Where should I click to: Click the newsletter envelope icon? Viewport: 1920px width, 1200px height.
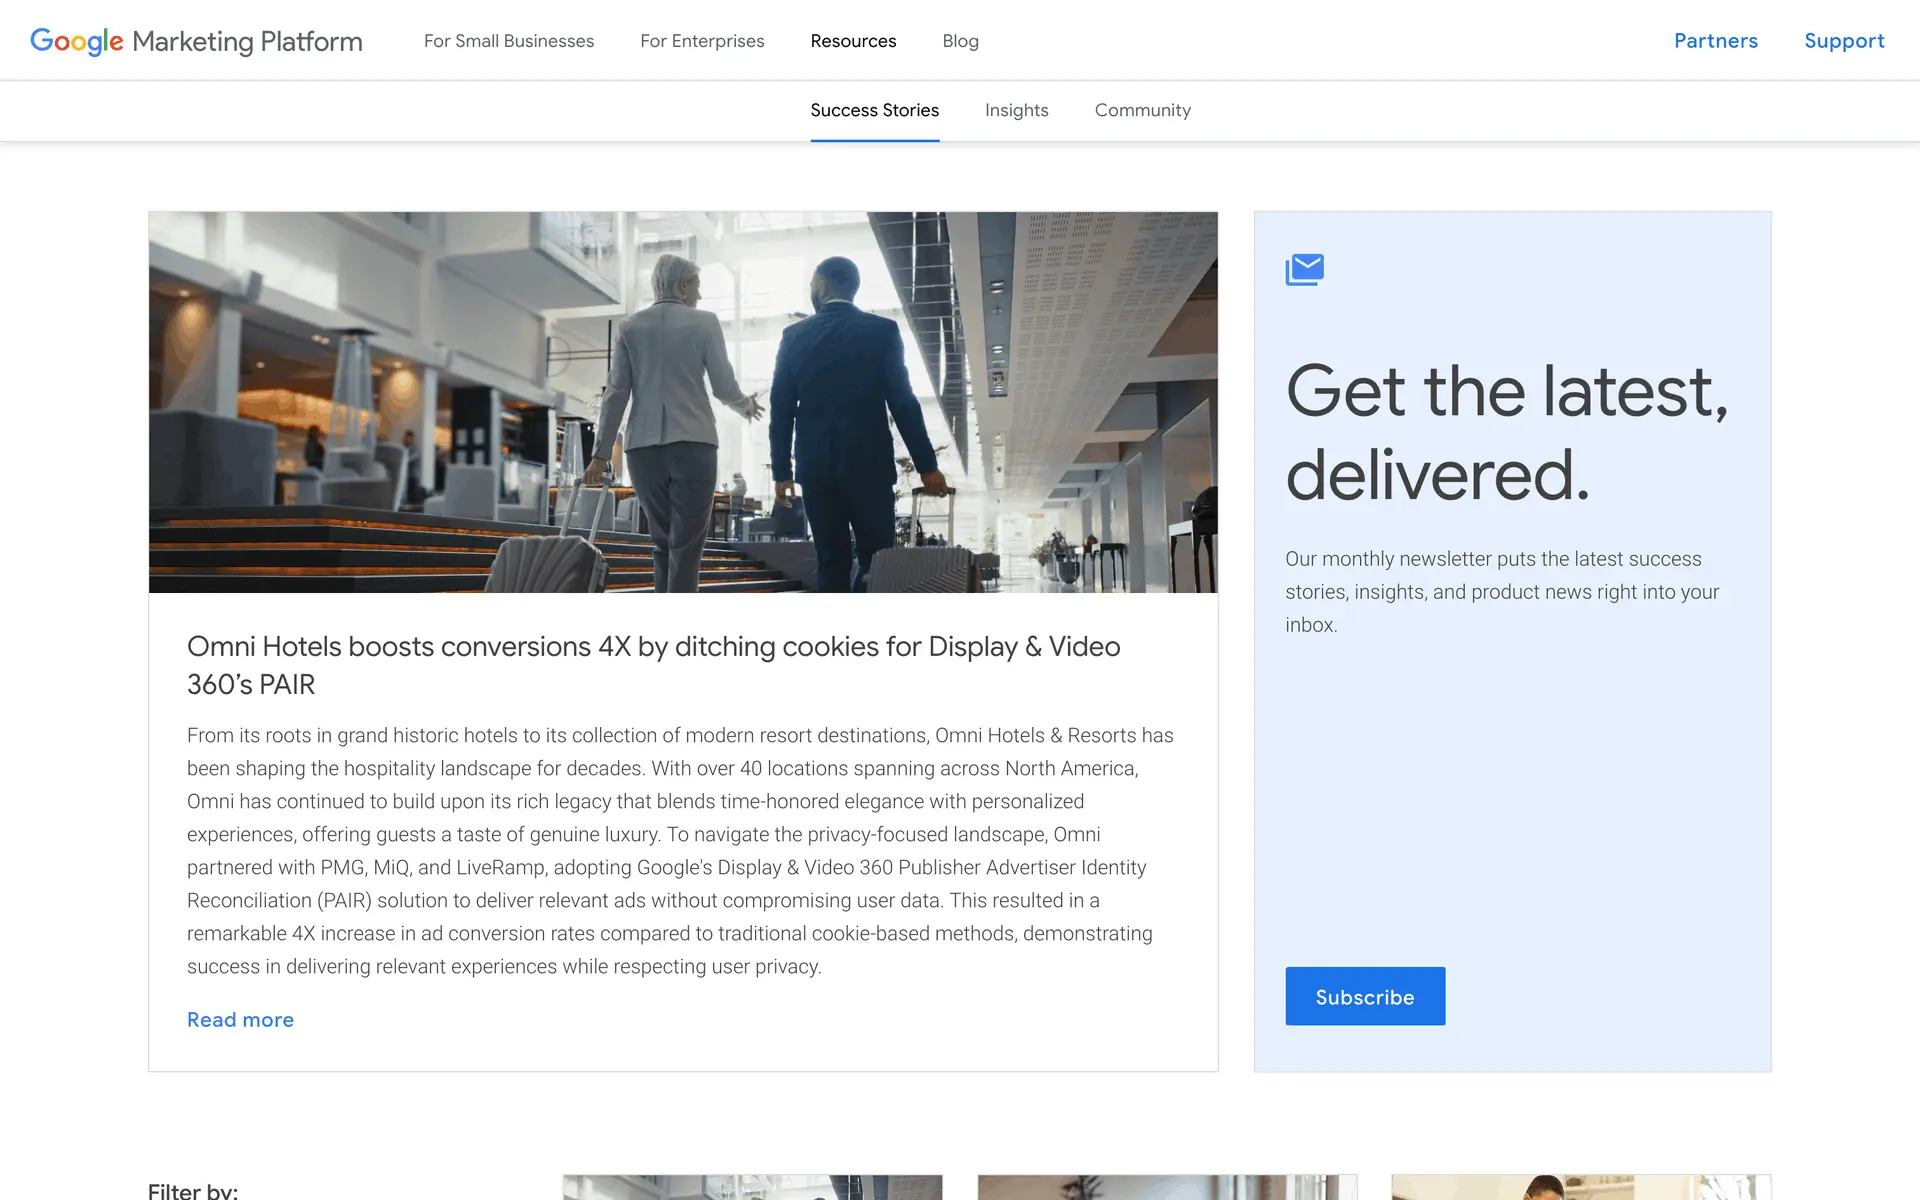click(1304, 269)
